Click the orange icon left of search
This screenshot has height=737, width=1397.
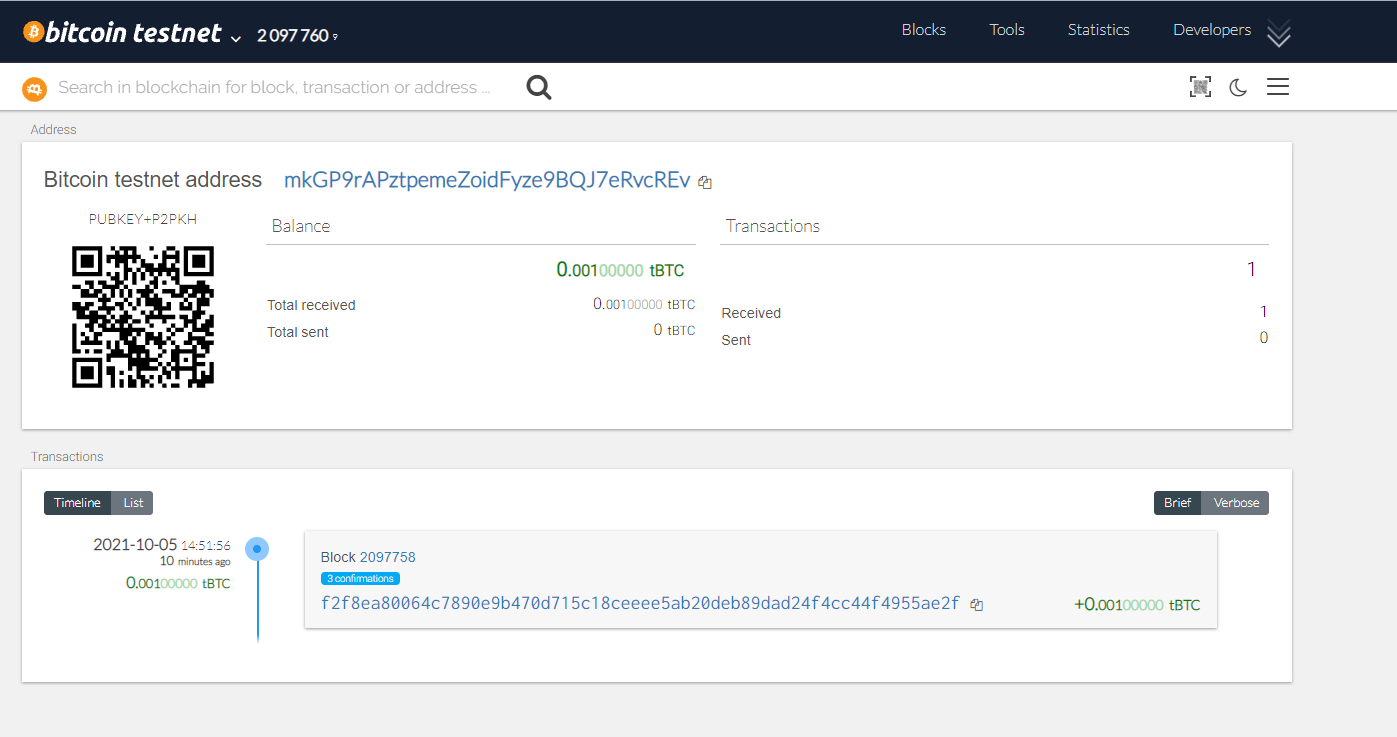[35, 89]
